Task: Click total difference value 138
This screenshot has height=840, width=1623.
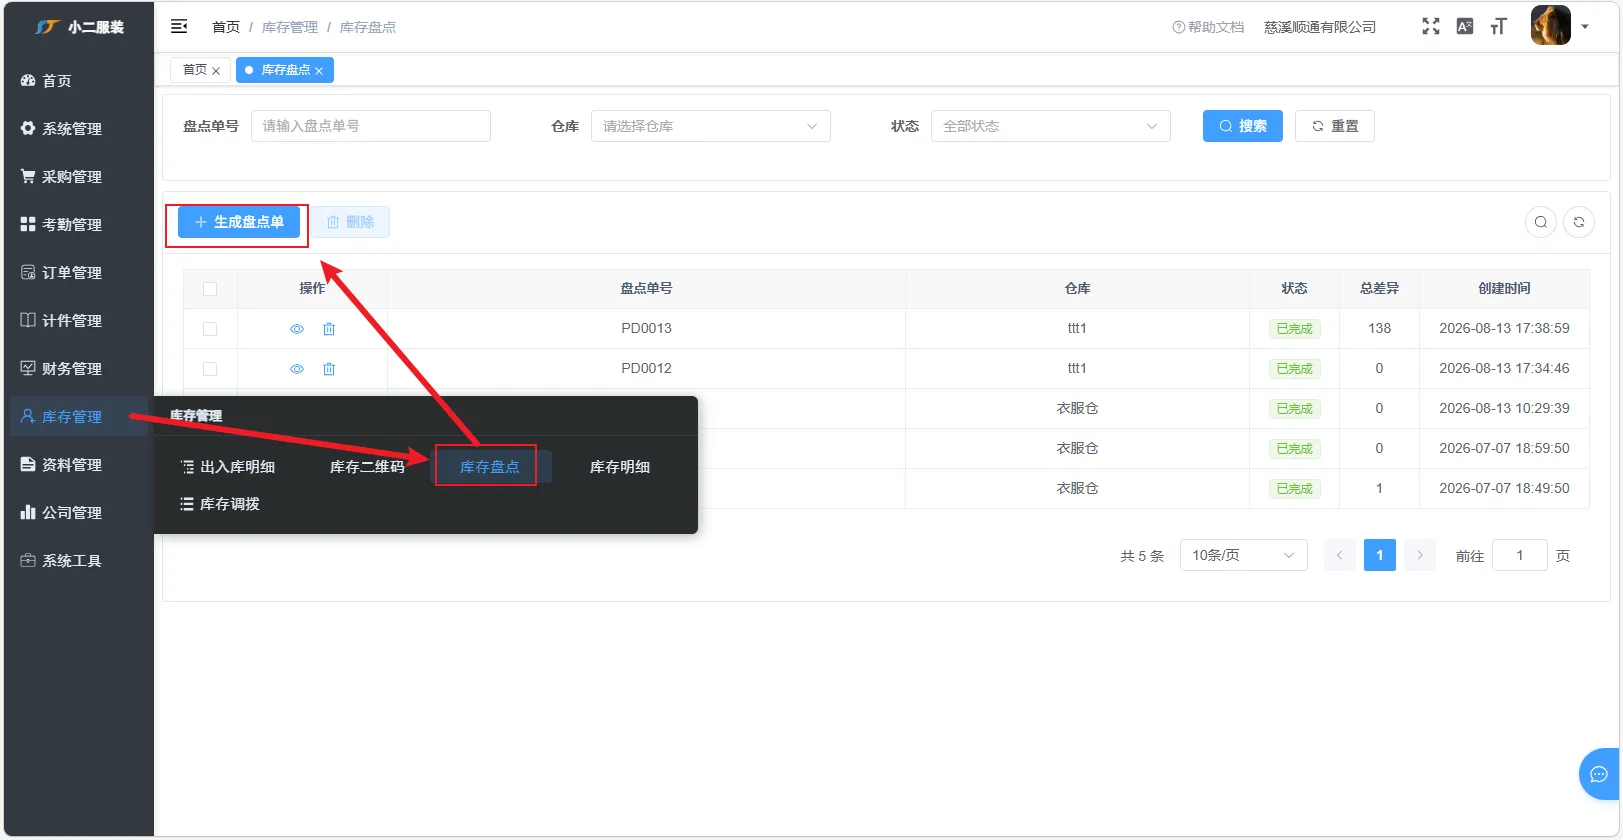Action: 1380,329
